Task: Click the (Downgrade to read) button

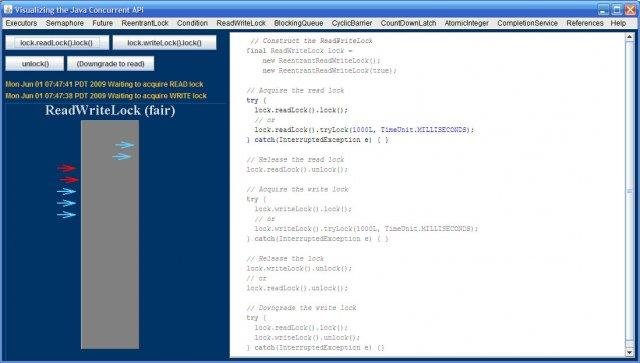Action: [x=111, y=64]
